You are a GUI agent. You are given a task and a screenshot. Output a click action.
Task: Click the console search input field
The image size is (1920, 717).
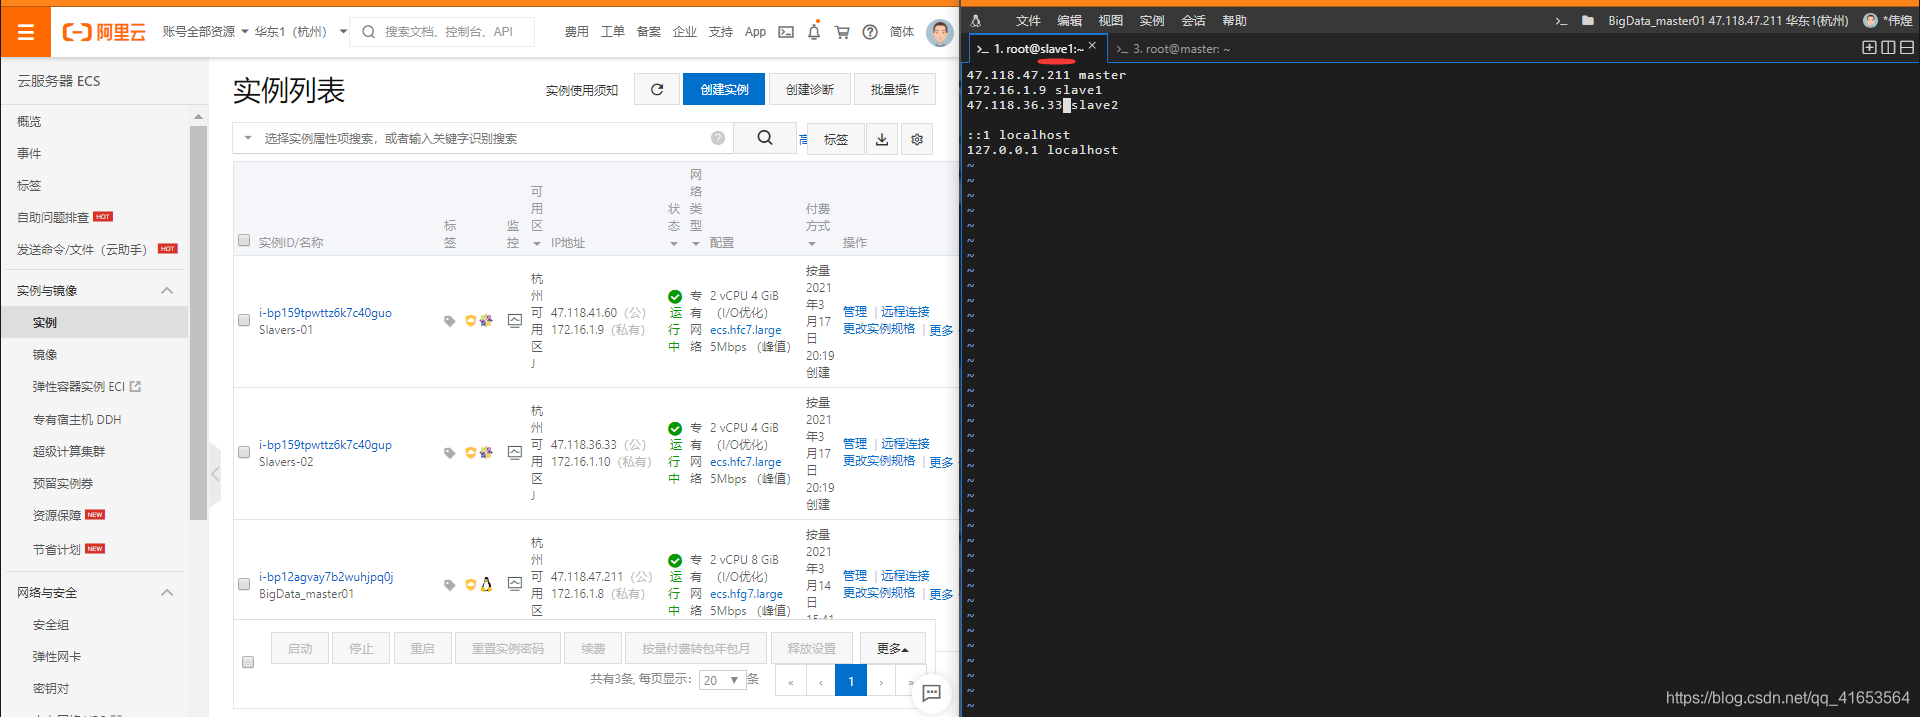[x=442, y=32]
